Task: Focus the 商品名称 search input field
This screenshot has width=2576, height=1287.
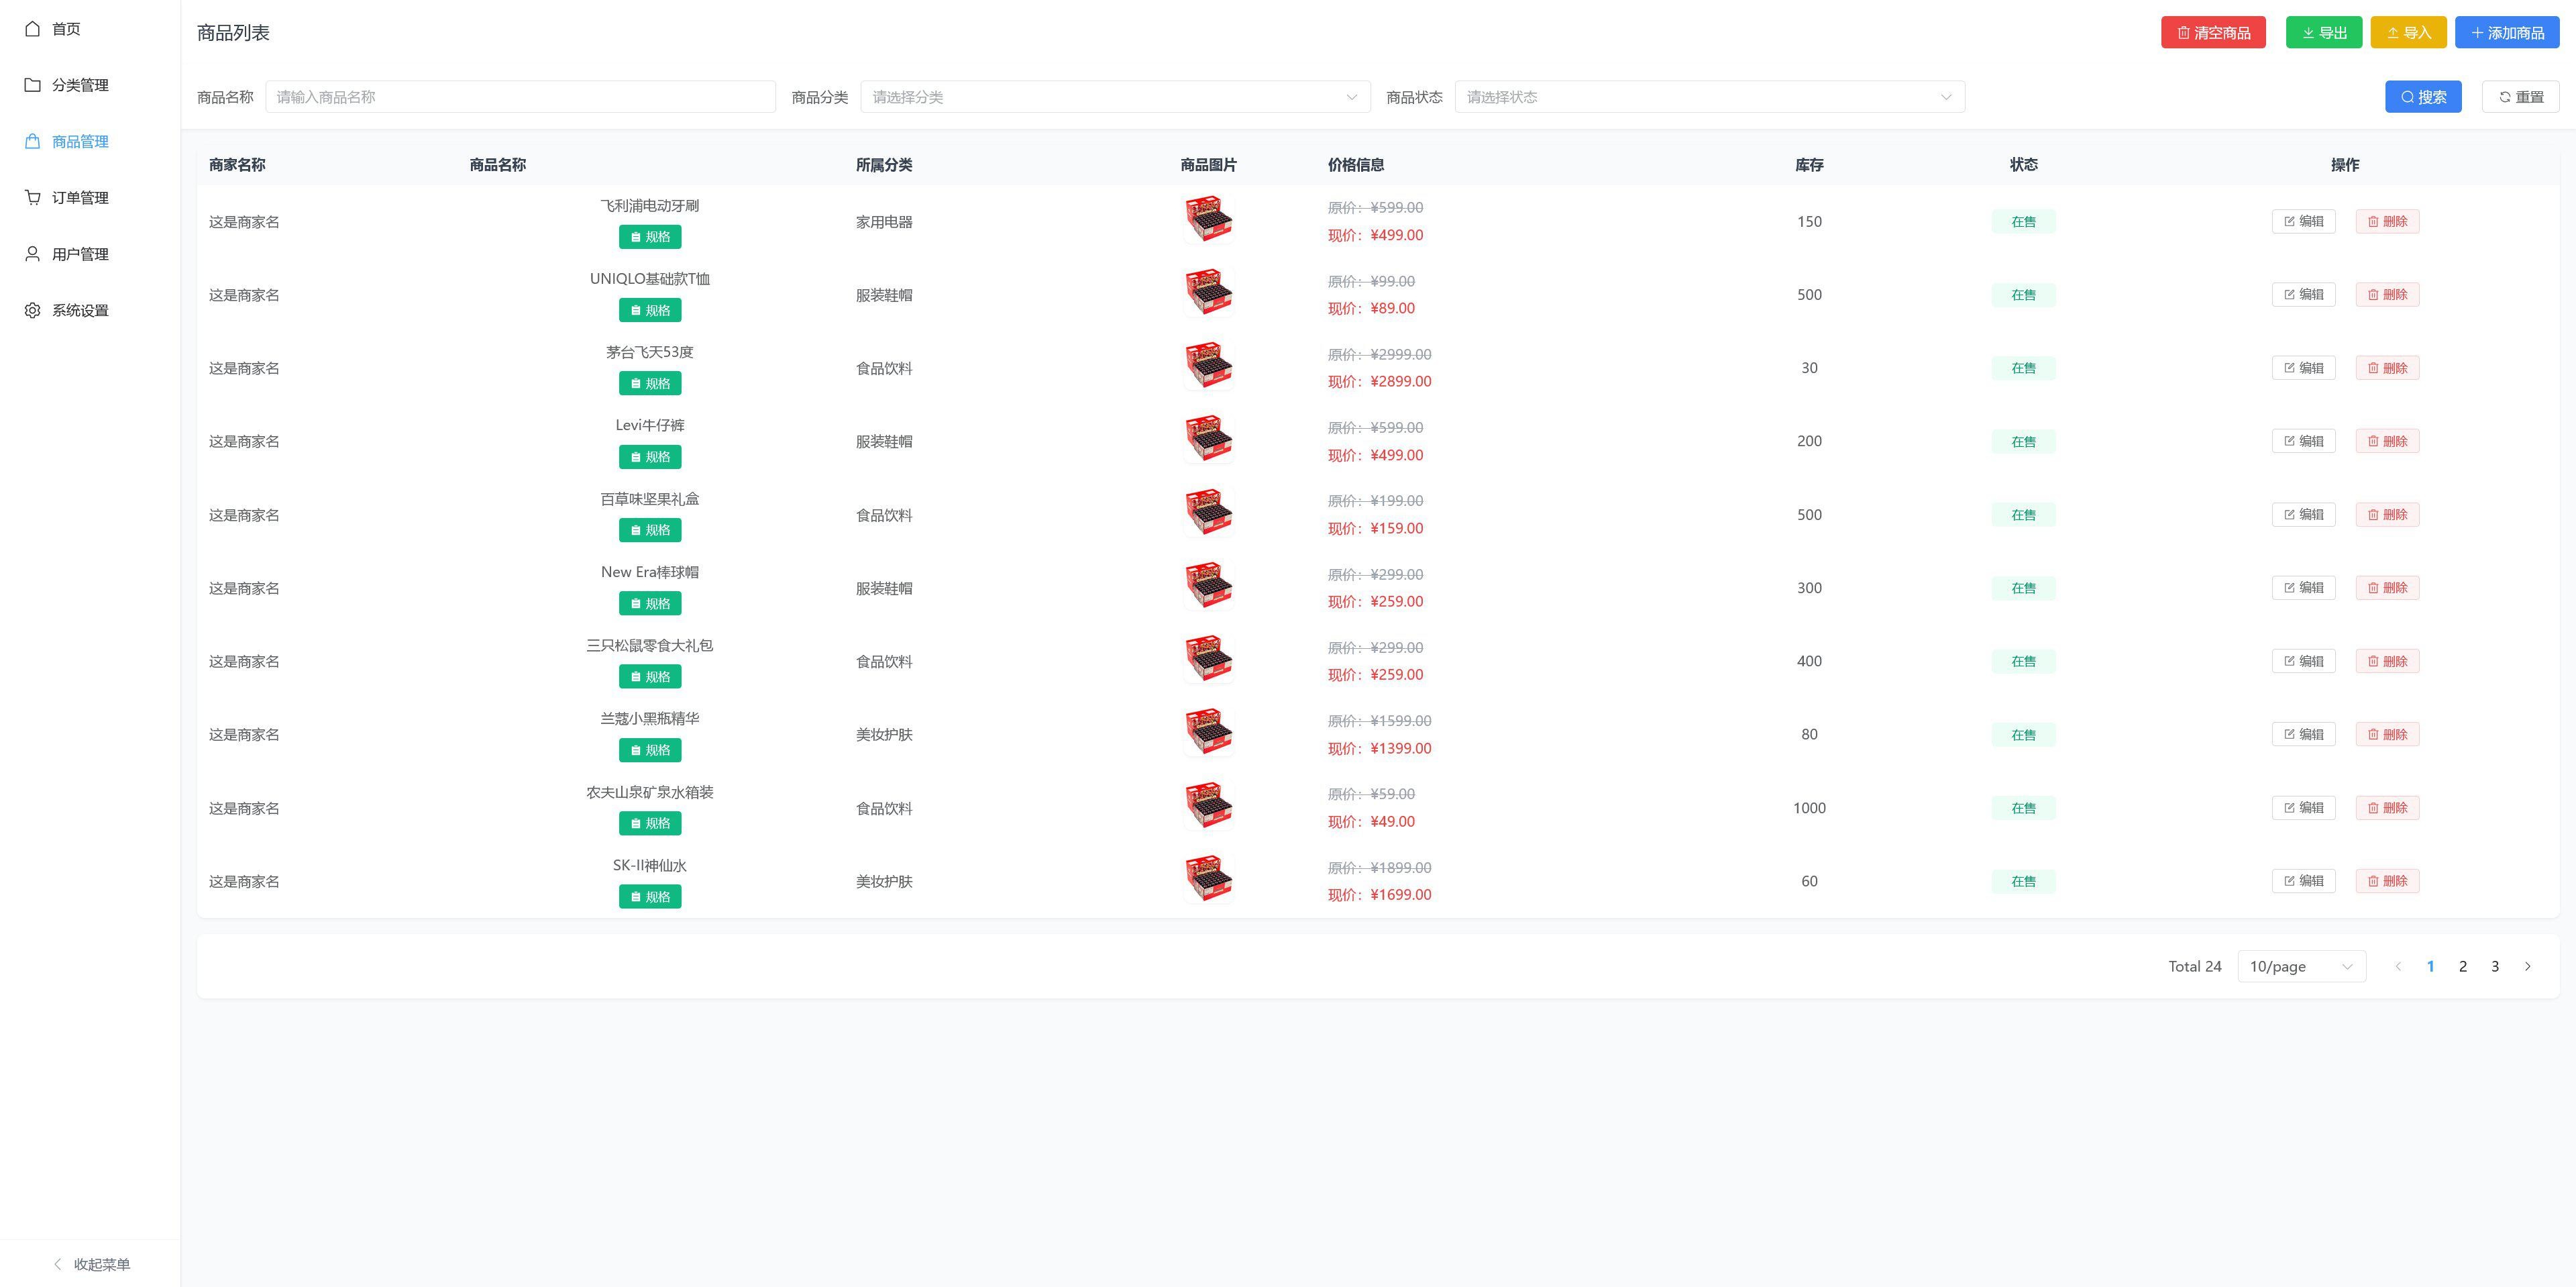Action: point(520,97)
